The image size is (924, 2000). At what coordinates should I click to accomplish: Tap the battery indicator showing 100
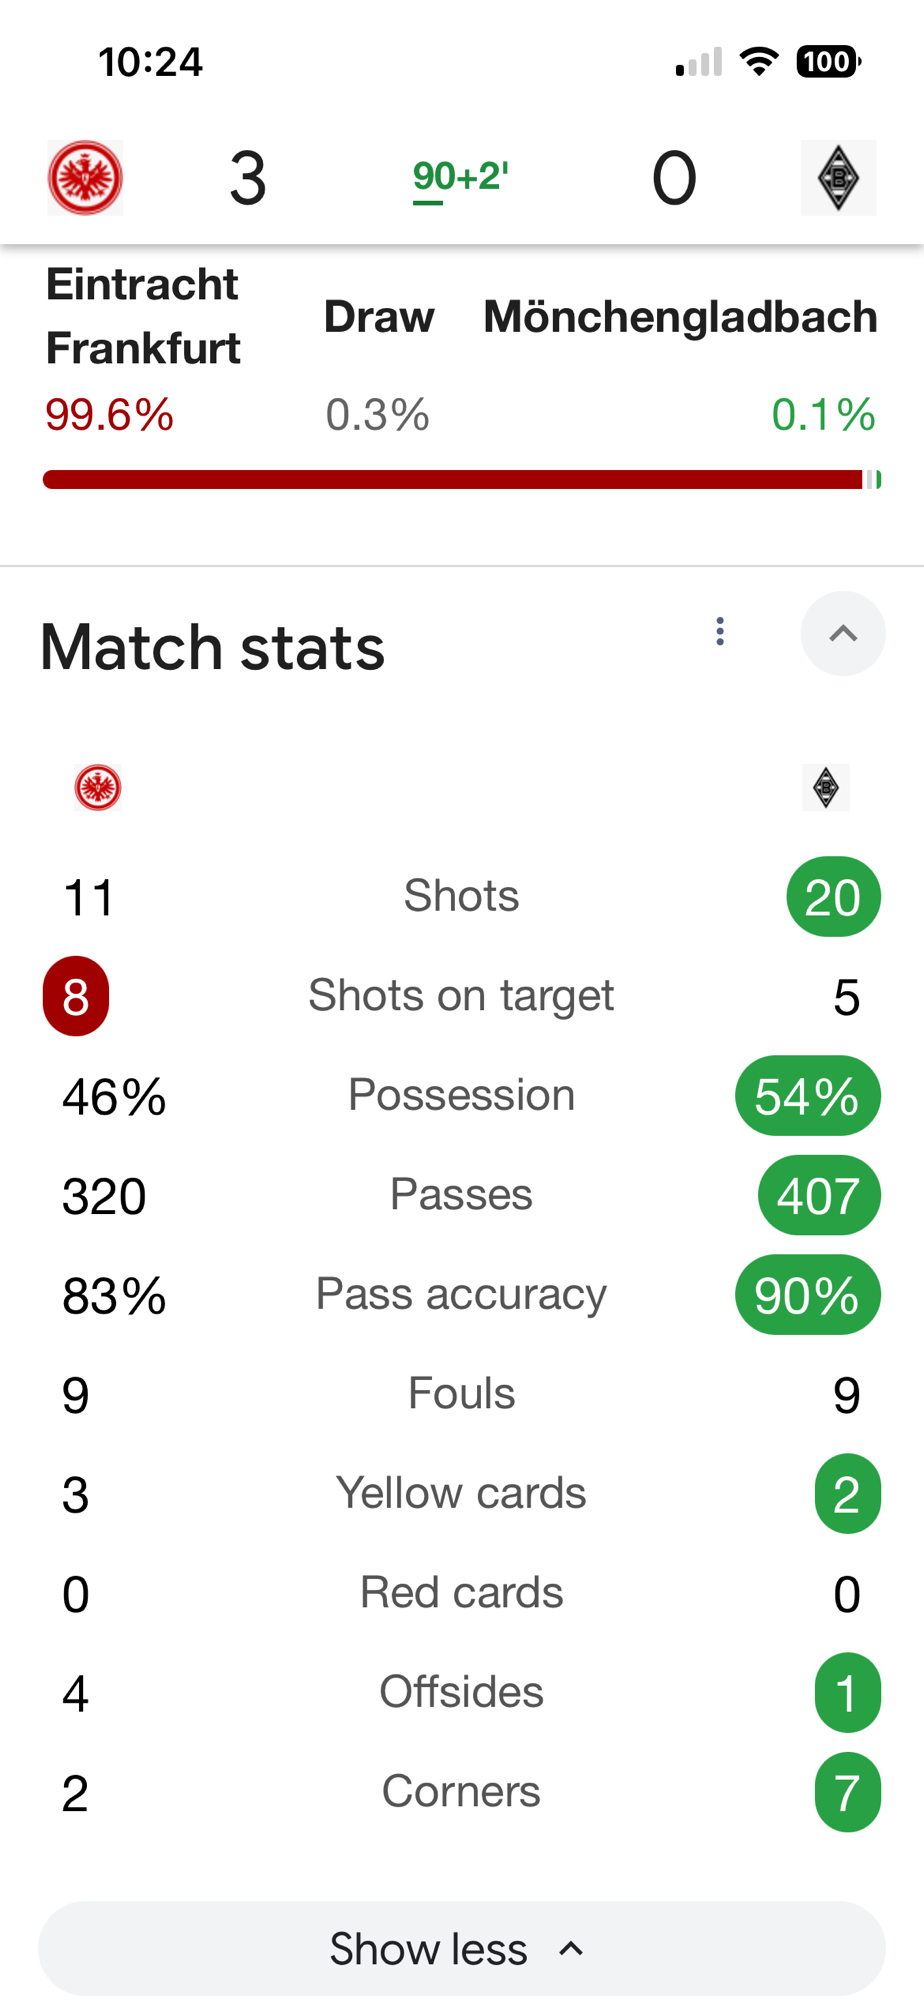point(828,62)
